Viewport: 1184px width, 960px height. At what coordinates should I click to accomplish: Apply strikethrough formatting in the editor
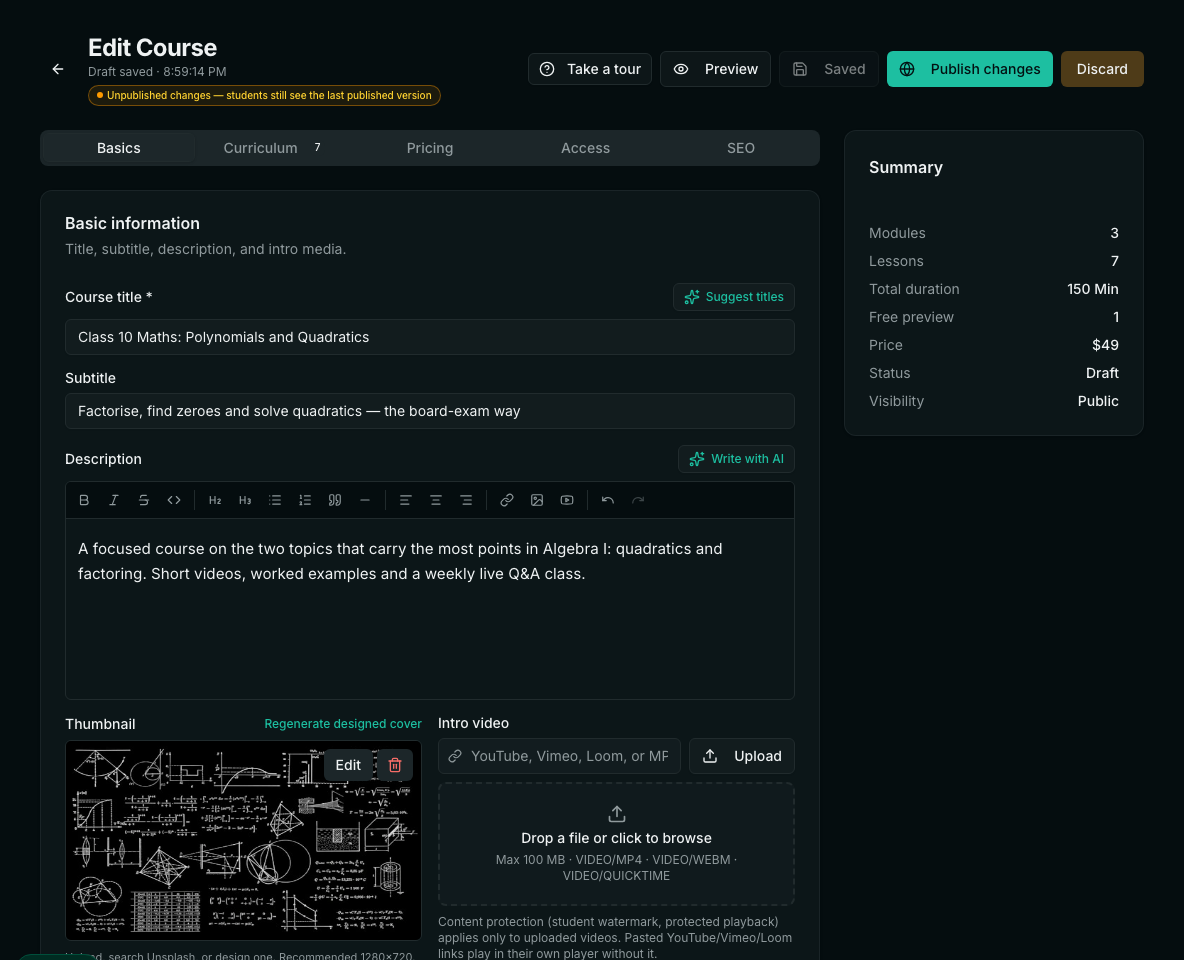143,500
